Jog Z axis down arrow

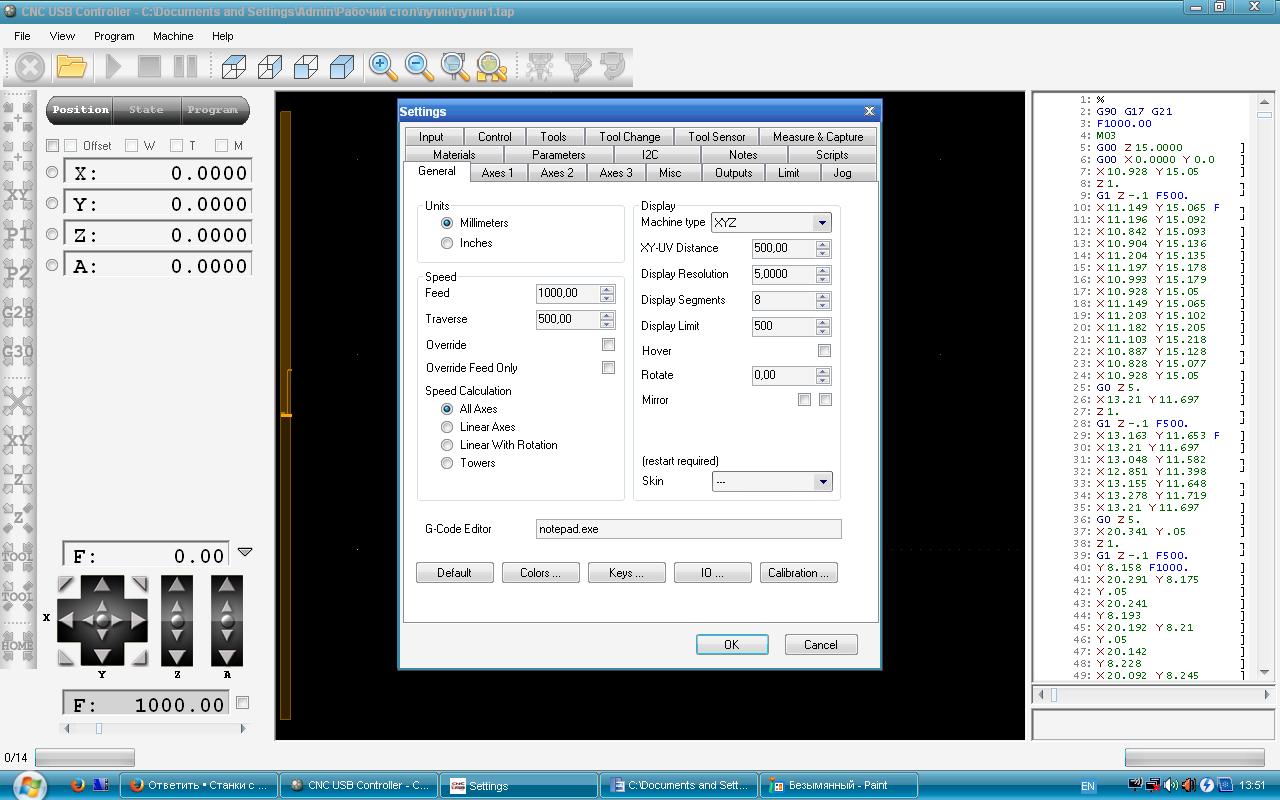[177, 656]
